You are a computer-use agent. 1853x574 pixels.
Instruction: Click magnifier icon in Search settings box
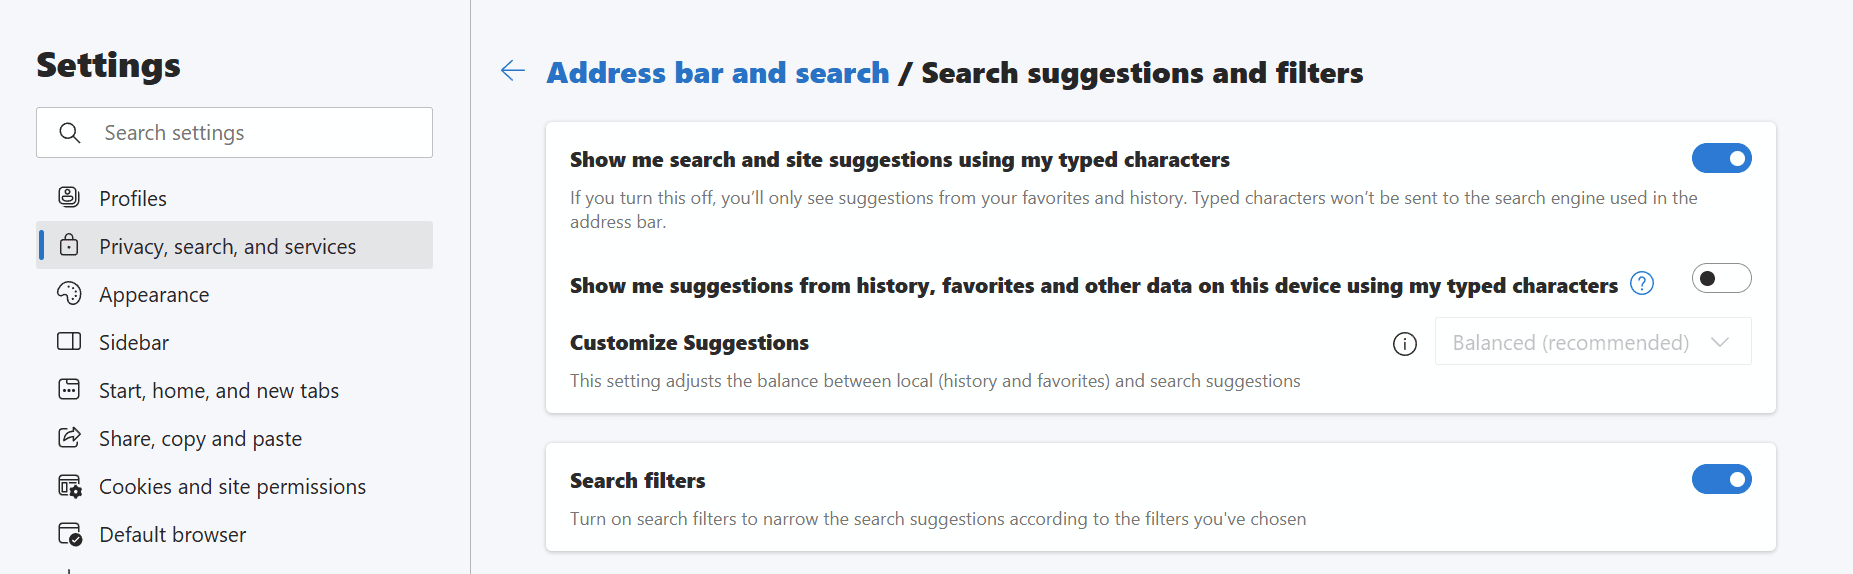coord(69,132)
